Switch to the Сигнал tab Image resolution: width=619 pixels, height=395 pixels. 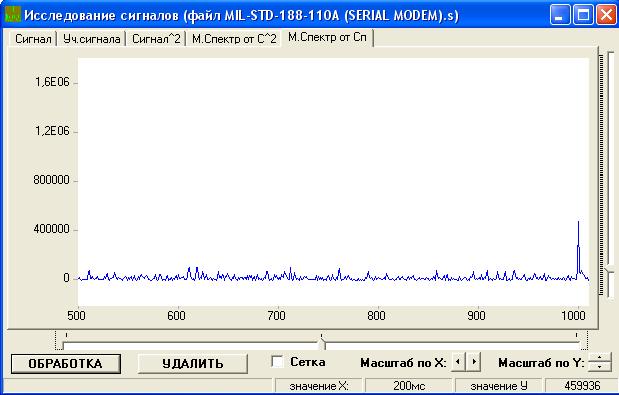point(33,39)
